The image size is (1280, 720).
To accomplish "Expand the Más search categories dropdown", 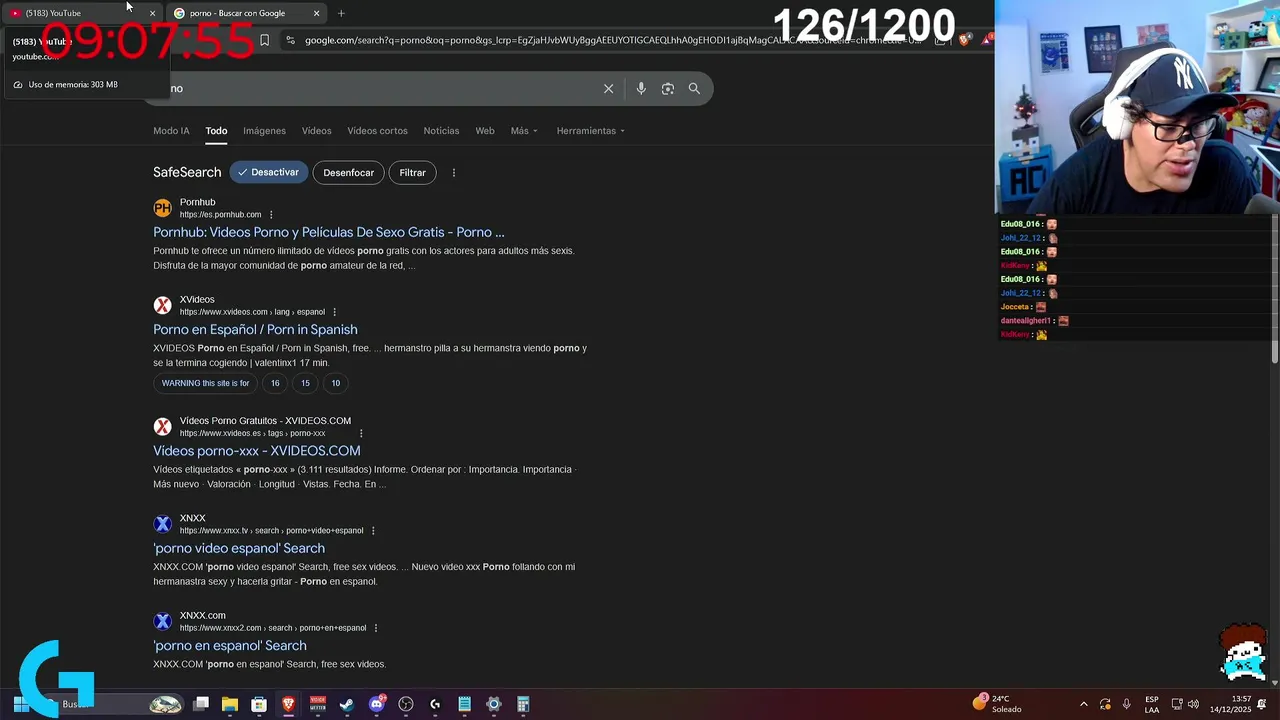I will point(524,131).
